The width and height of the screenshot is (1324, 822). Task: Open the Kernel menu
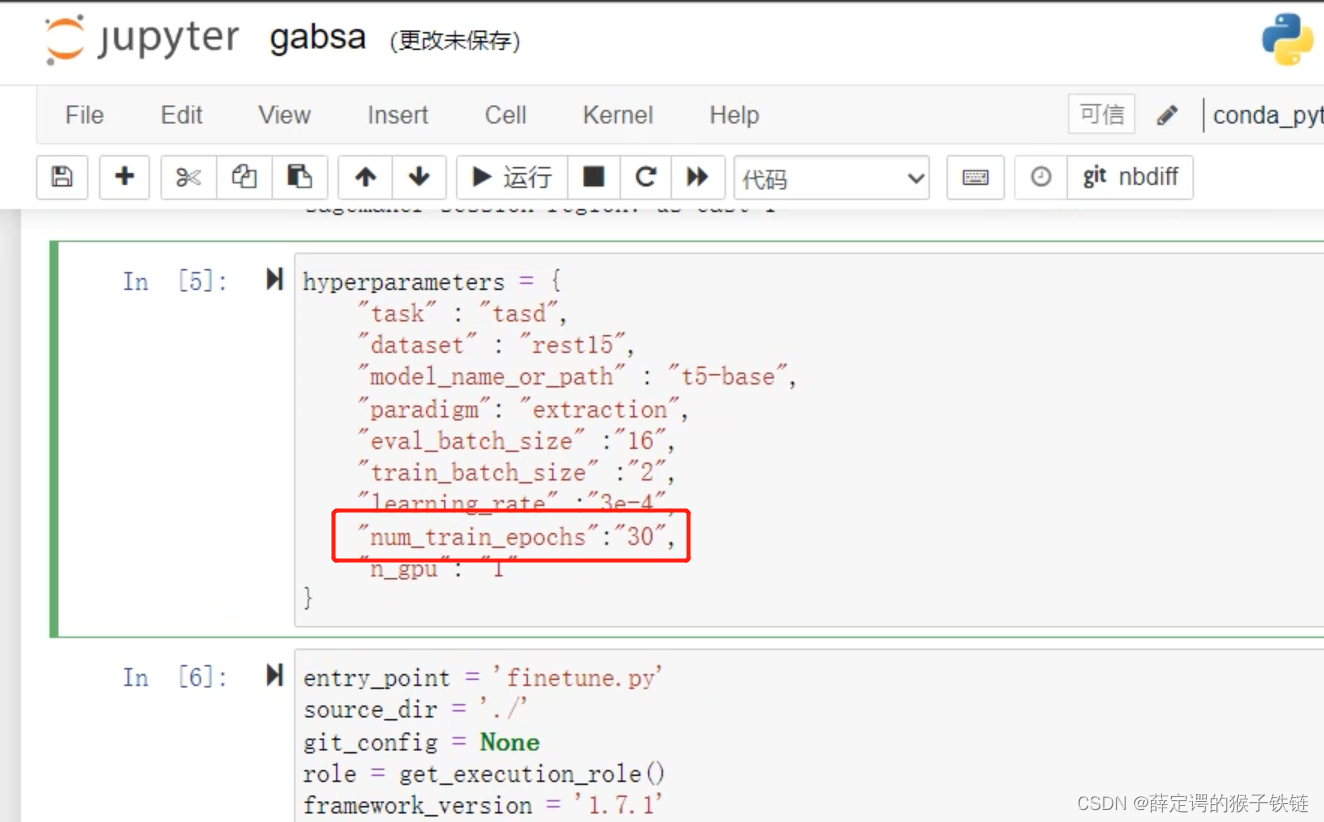(x=618, y=115)
